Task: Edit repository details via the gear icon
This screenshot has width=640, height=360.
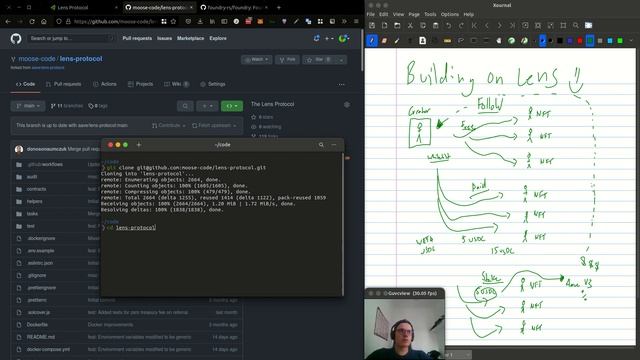Action: [347, 104]
